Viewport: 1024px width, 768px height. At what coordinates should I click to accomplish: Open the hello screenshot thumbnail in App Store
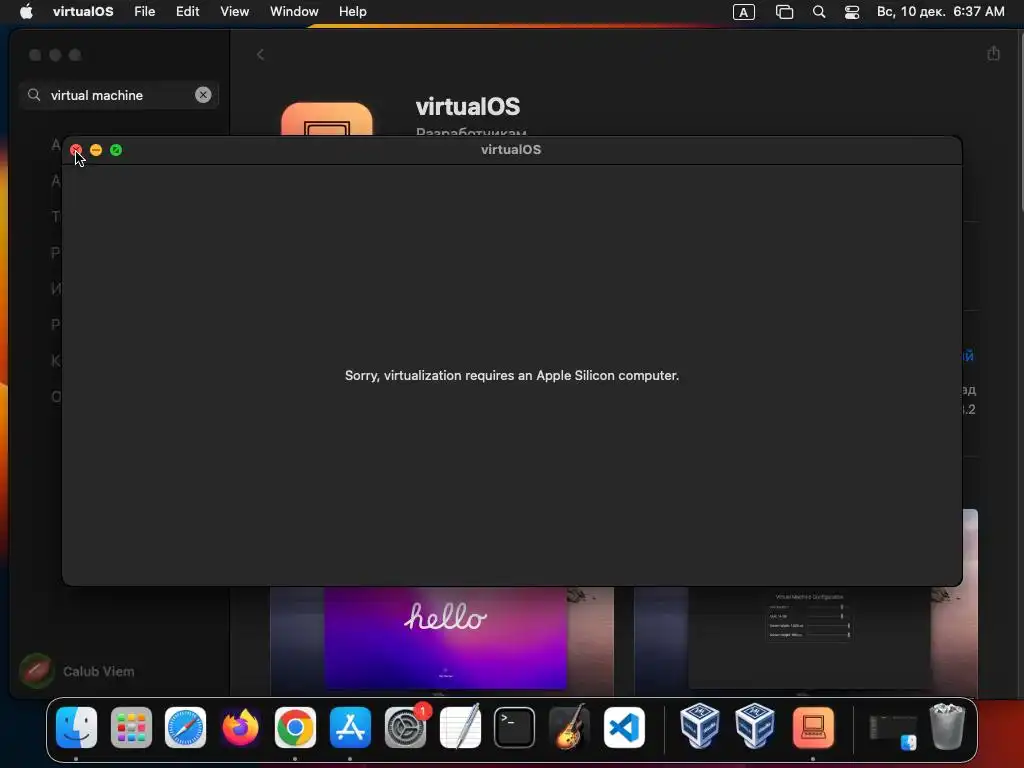(x=442, y=641)
